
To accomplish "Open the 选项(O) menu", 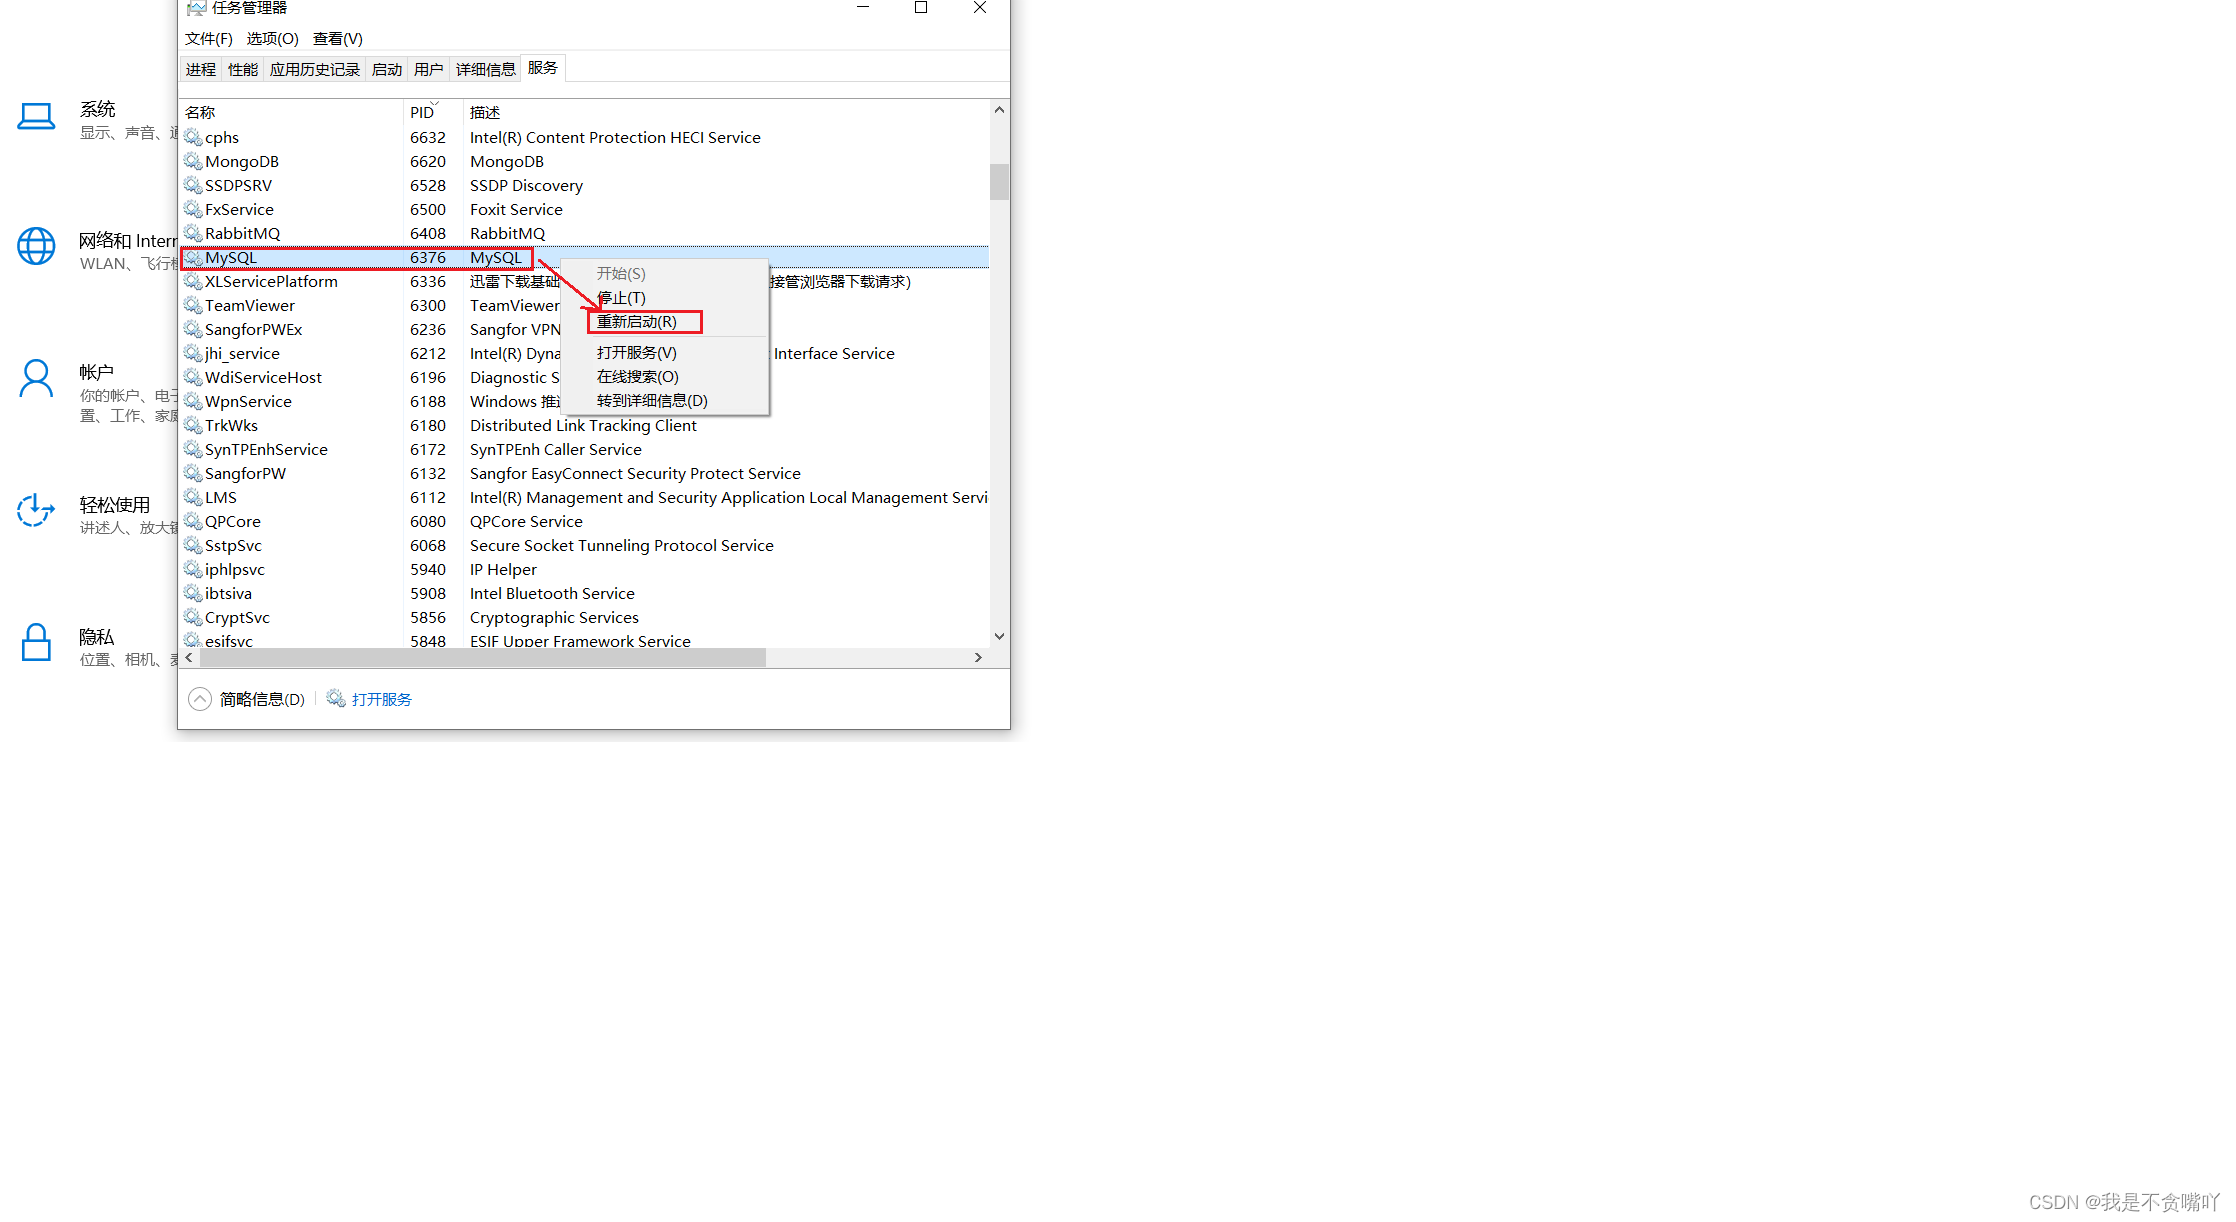I will point(272,39).
